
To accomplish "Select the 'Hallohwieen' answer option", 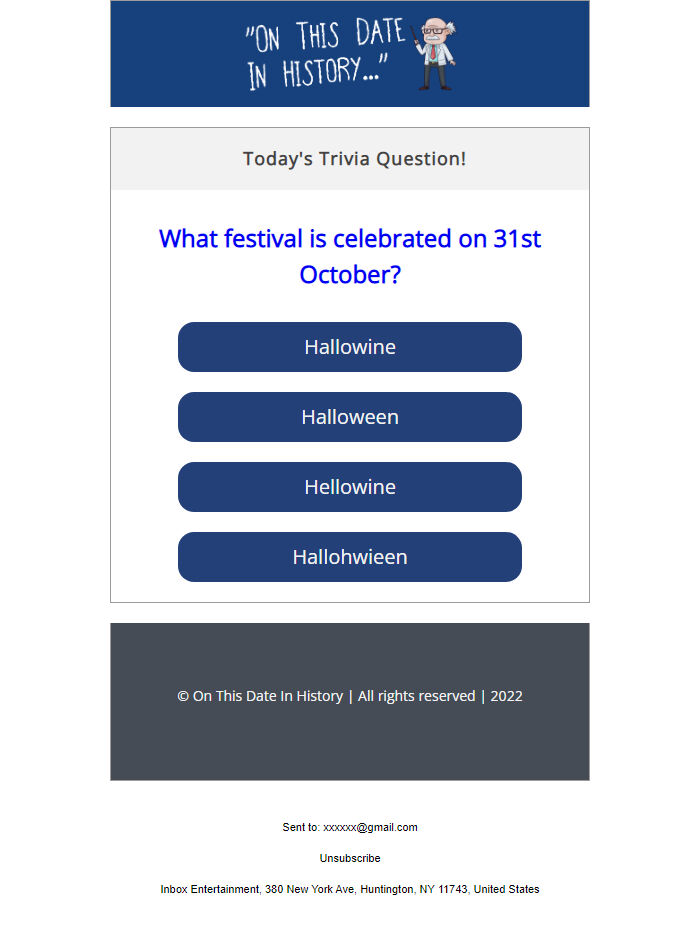I will coord(349,557).
